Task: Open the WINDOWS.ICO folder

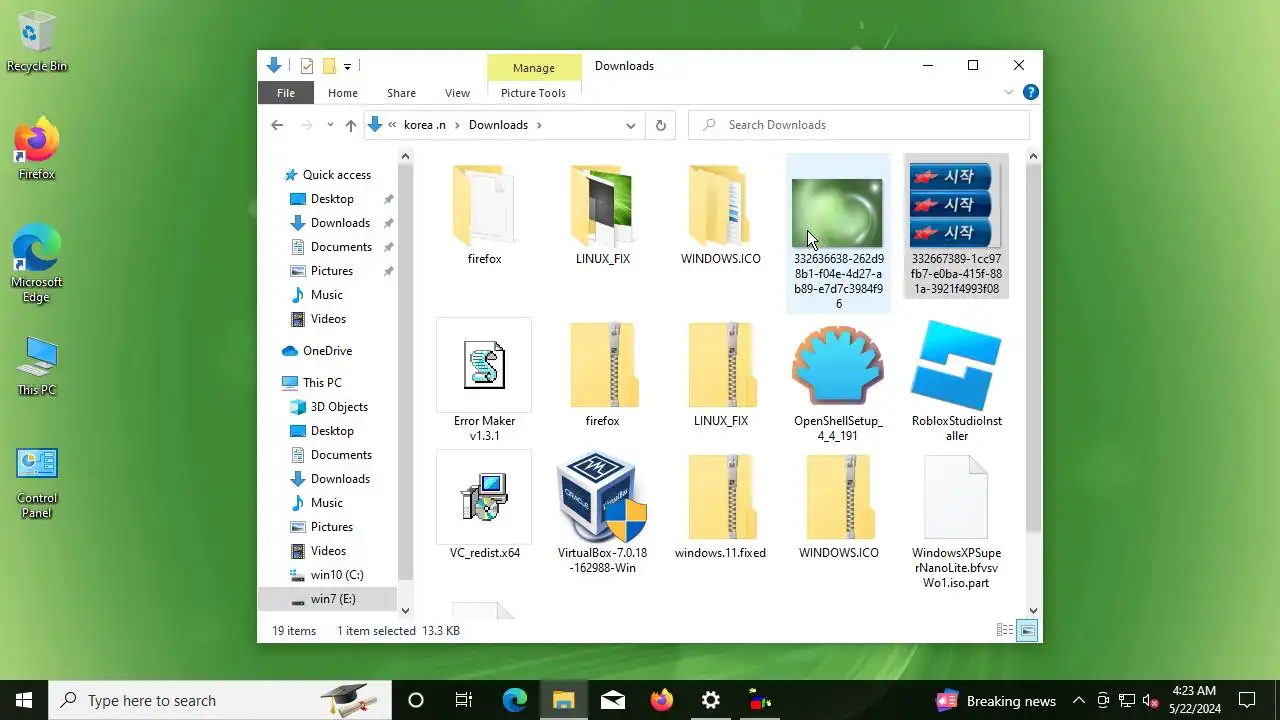Action: point(721,213)
